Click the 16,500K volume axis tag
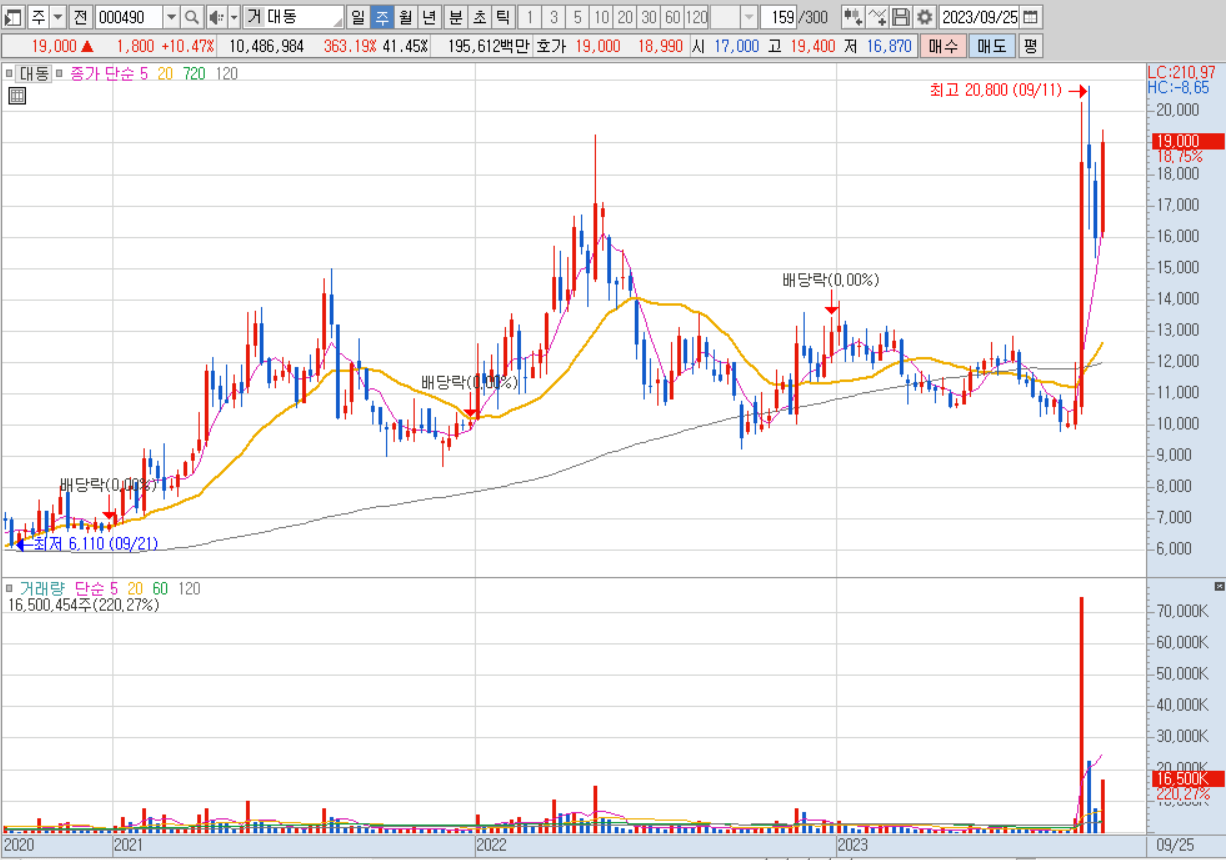Image resolution: width=1226 pixels, height=860 pixels. pos(1186,778)
